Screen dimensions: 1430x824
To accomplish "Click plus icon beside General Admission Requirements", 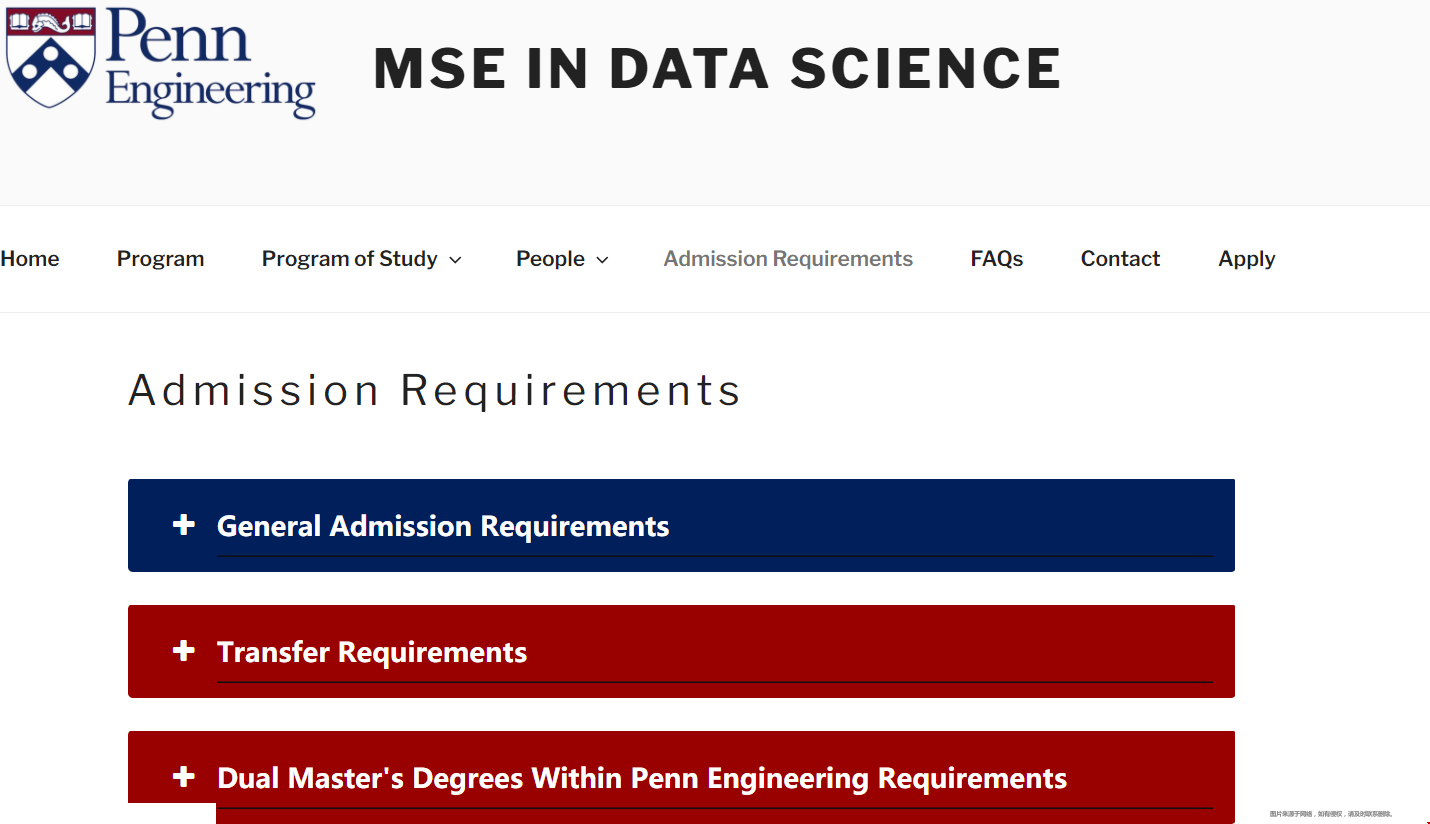I will point(183,525).
